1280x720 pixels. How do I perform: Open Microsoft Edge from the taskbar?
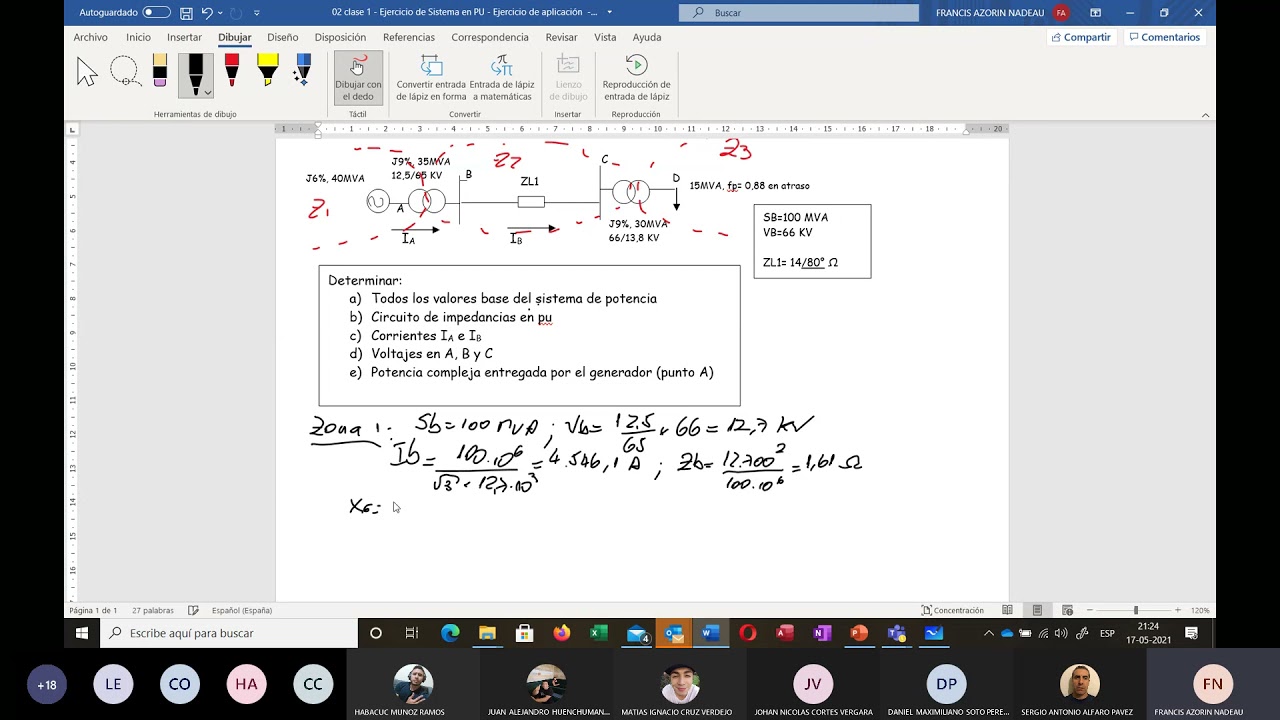tap(450, 633)
